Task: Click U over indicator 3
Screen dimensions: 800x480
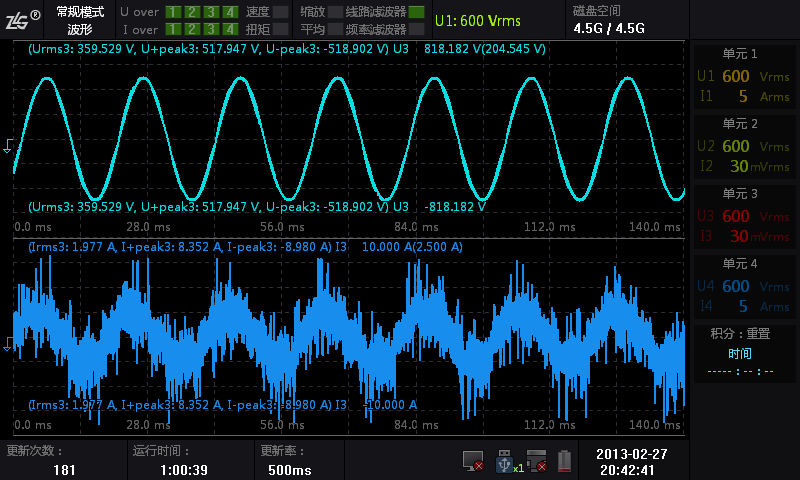Action: (x=211, y=12)
